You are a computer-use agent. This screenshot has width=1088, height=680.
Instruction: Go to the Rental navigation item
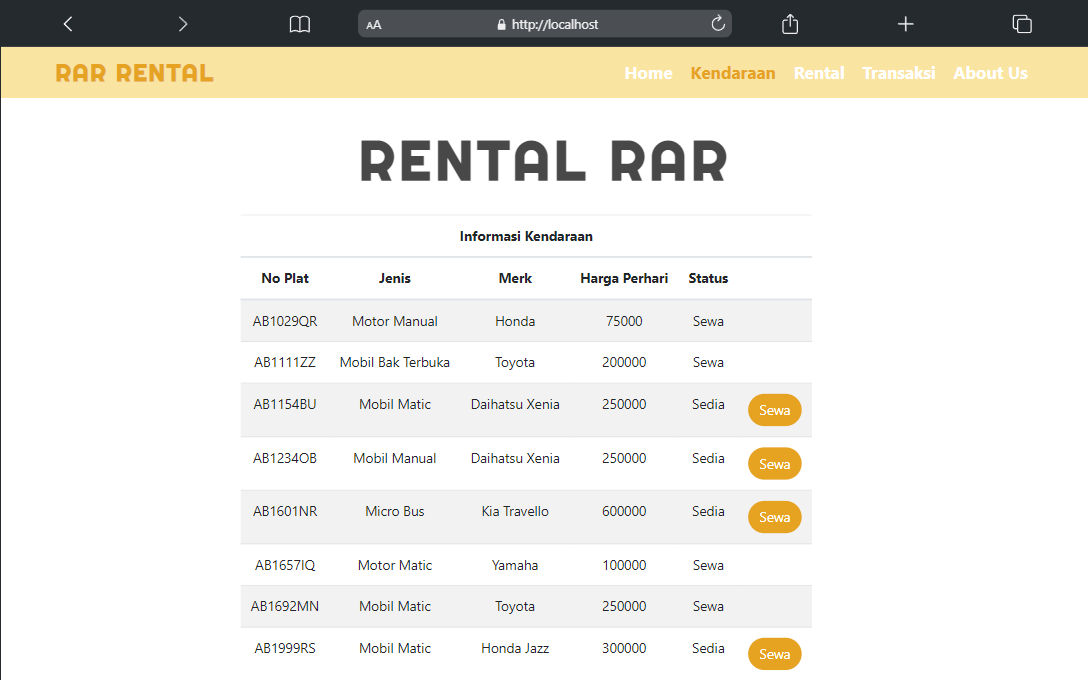tap(819, 73)
